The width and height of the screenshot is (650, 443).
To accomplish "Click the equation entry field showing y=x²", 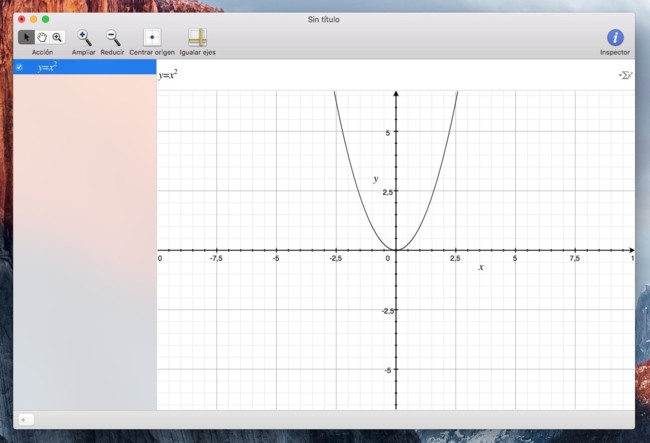I will pyautogui.click(x=386, y=75).
